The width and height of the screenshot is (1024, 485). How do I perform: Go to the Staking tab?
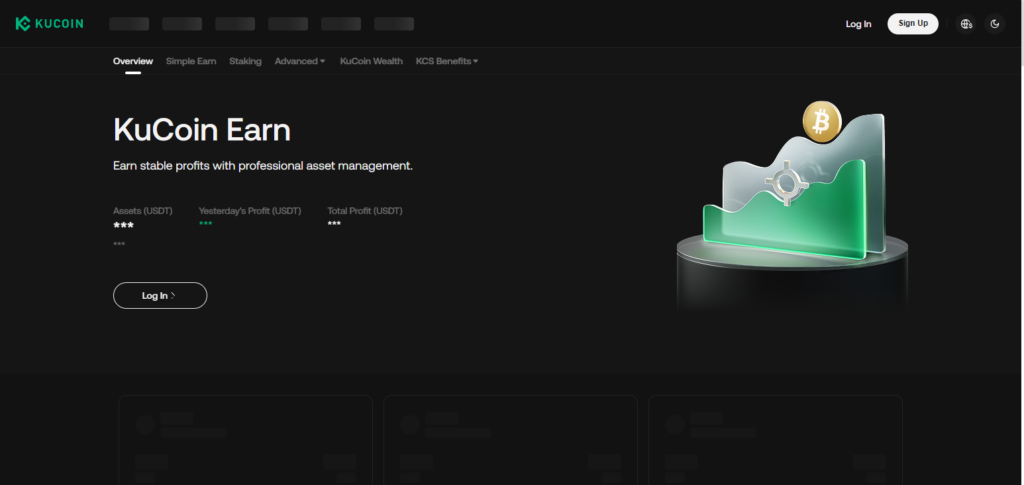point(245,61)
